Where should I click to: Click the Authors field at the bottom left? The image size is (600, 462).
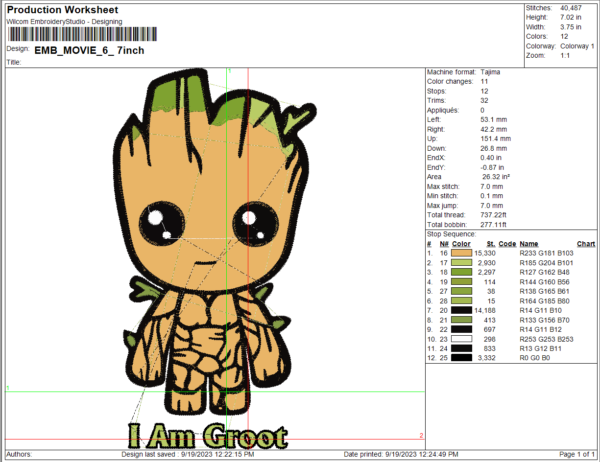(50, 454)
